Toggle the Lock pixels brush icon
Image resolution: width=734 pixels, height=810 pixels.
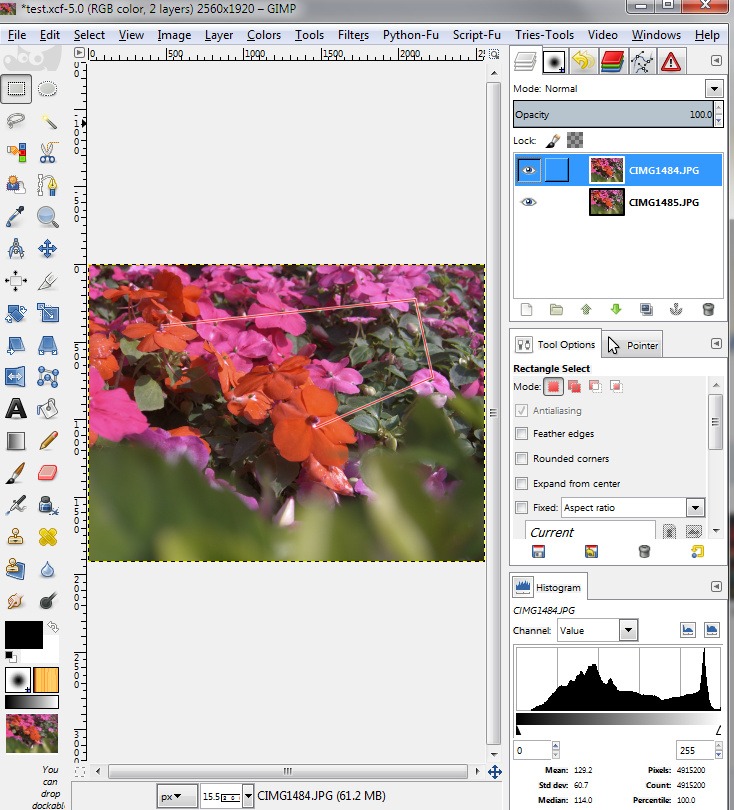[x=553, y=140]
